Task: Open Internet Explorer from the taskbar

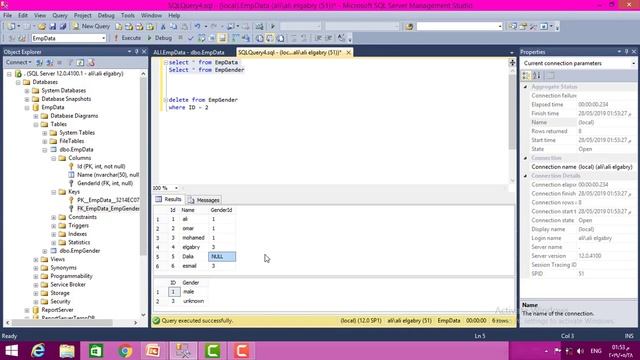Action: 38,351
